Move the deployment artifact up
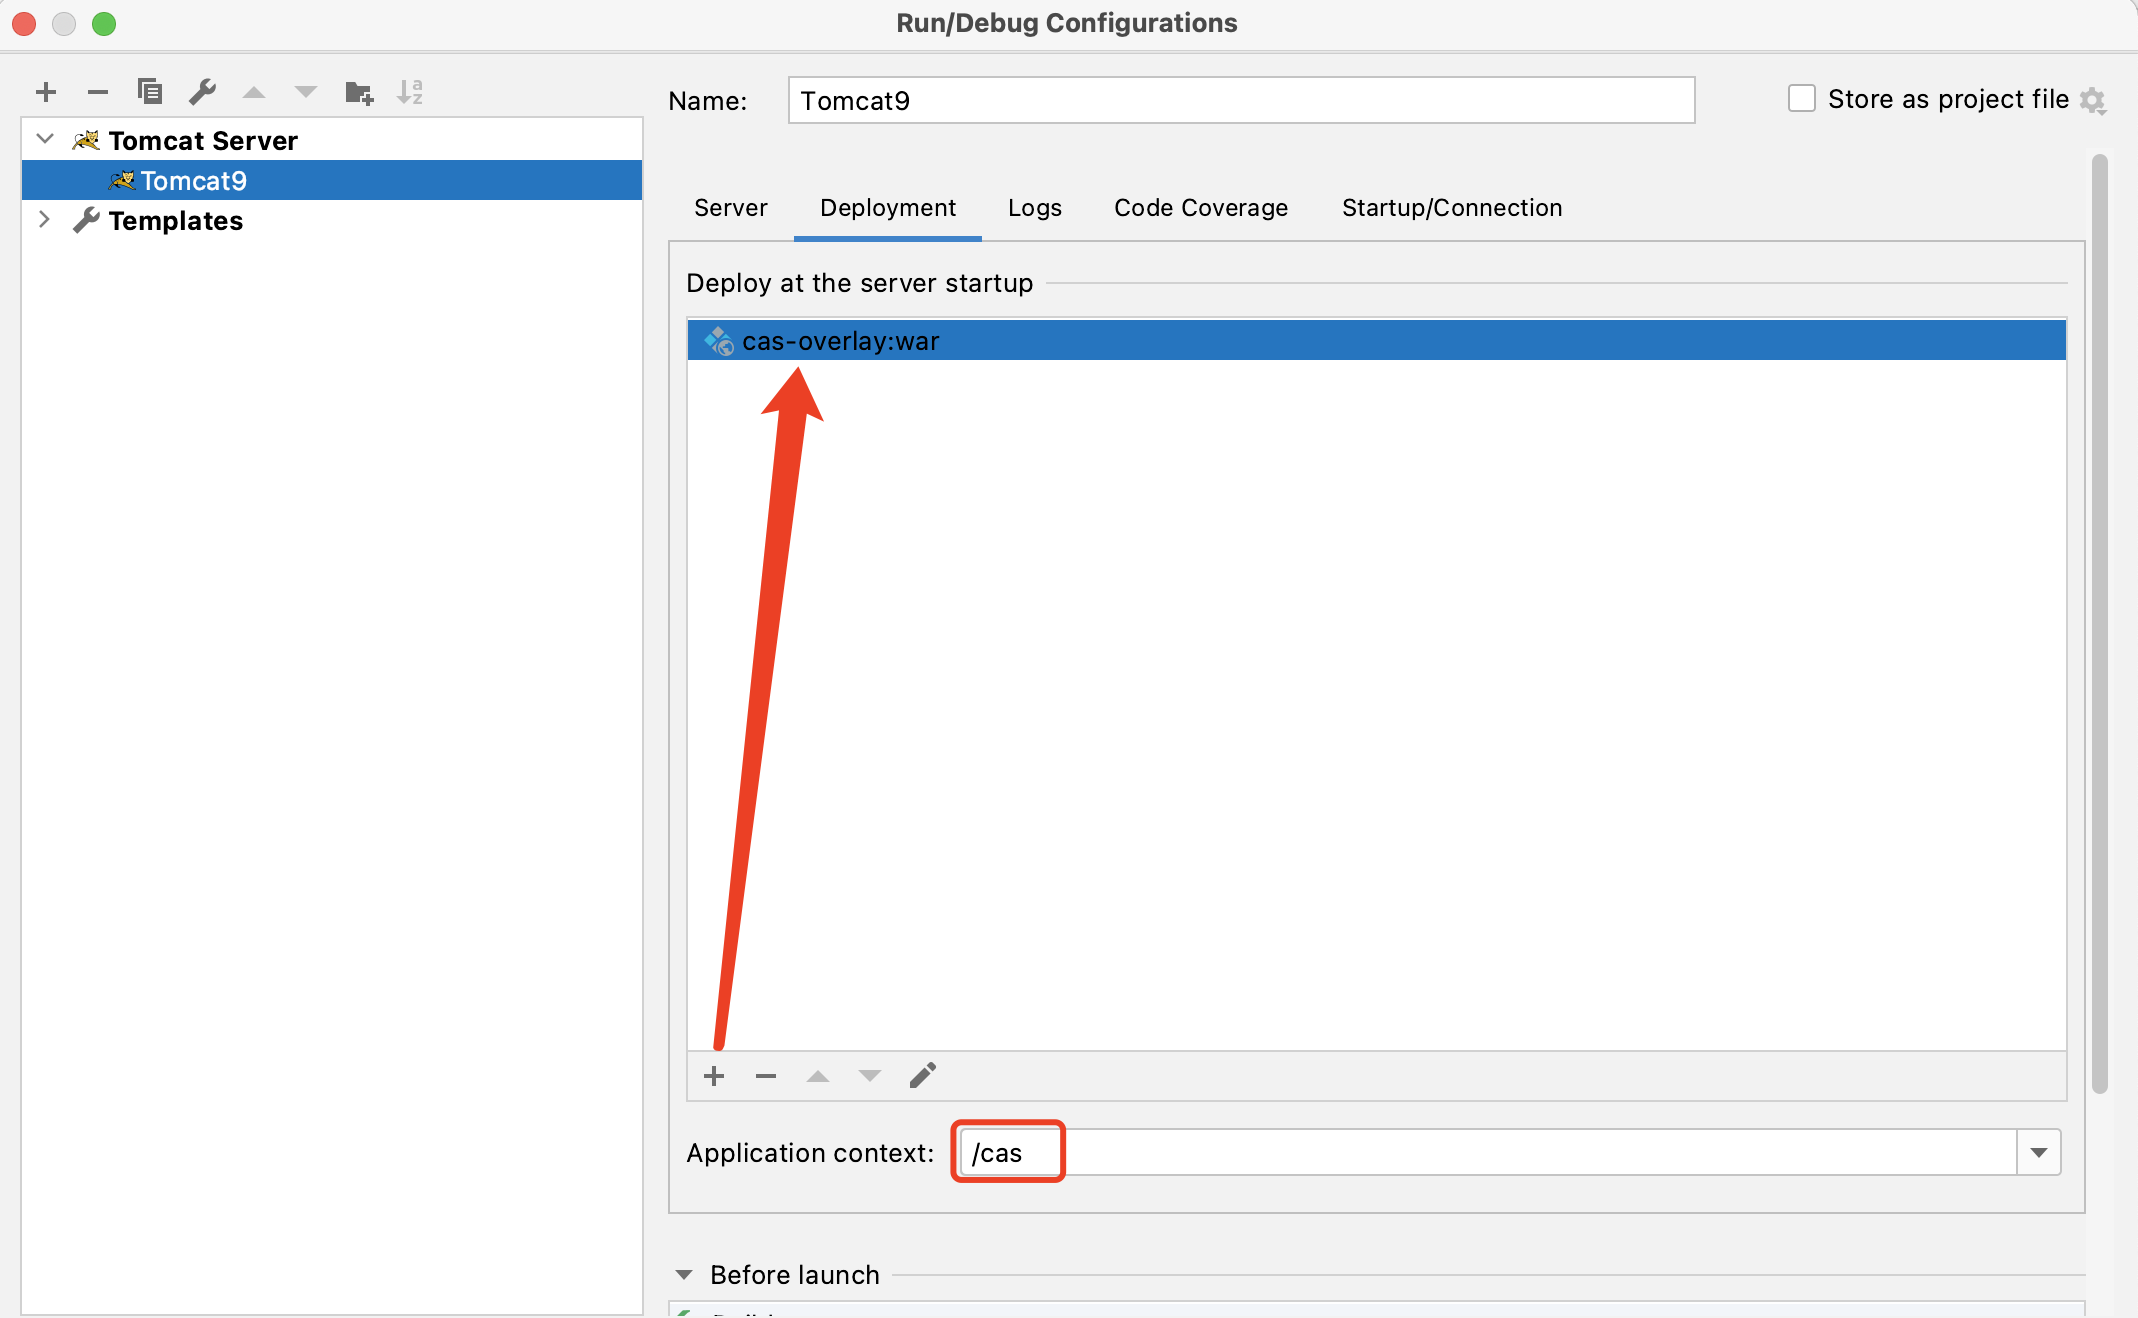 (x=818, y=1076)
